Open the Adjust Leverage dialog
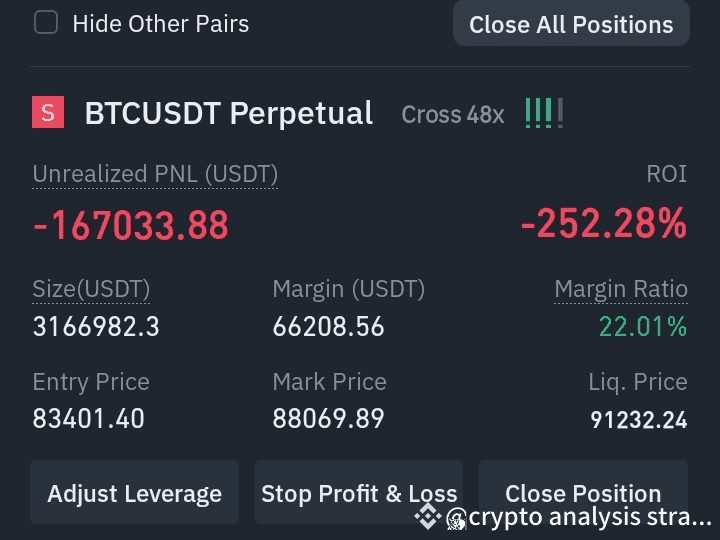 pyautogui.click(x=135, y=492)
